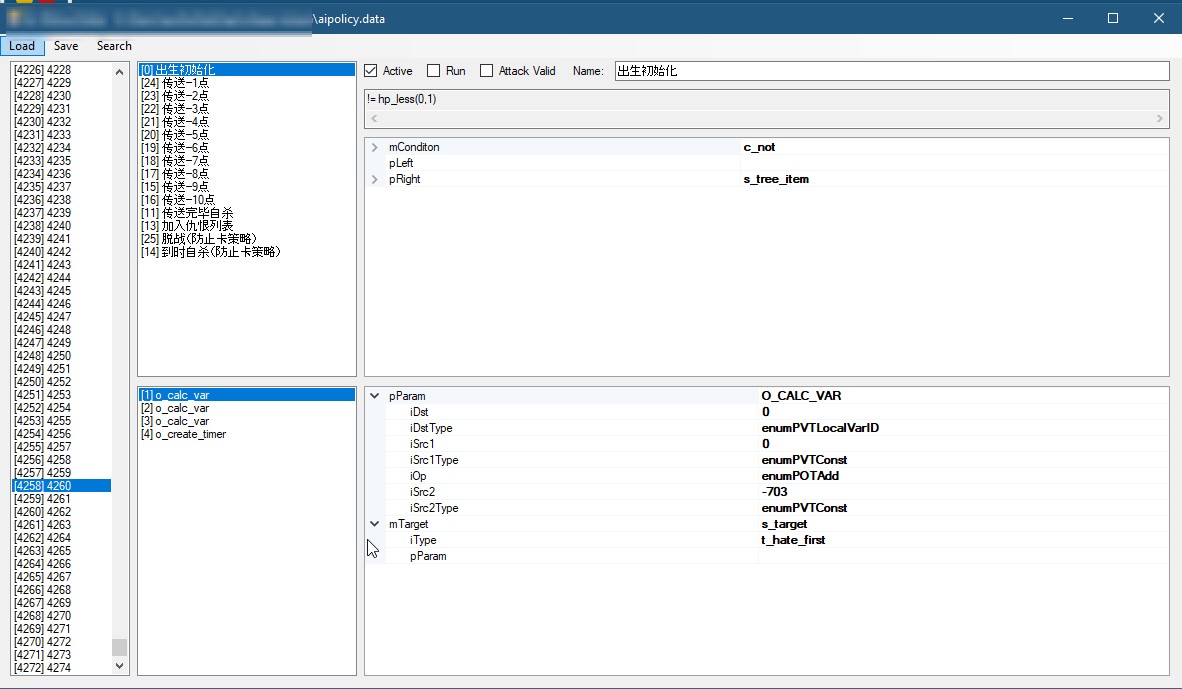Click the Name input field
Viewport: 1182px width, 689px height.
892,71
